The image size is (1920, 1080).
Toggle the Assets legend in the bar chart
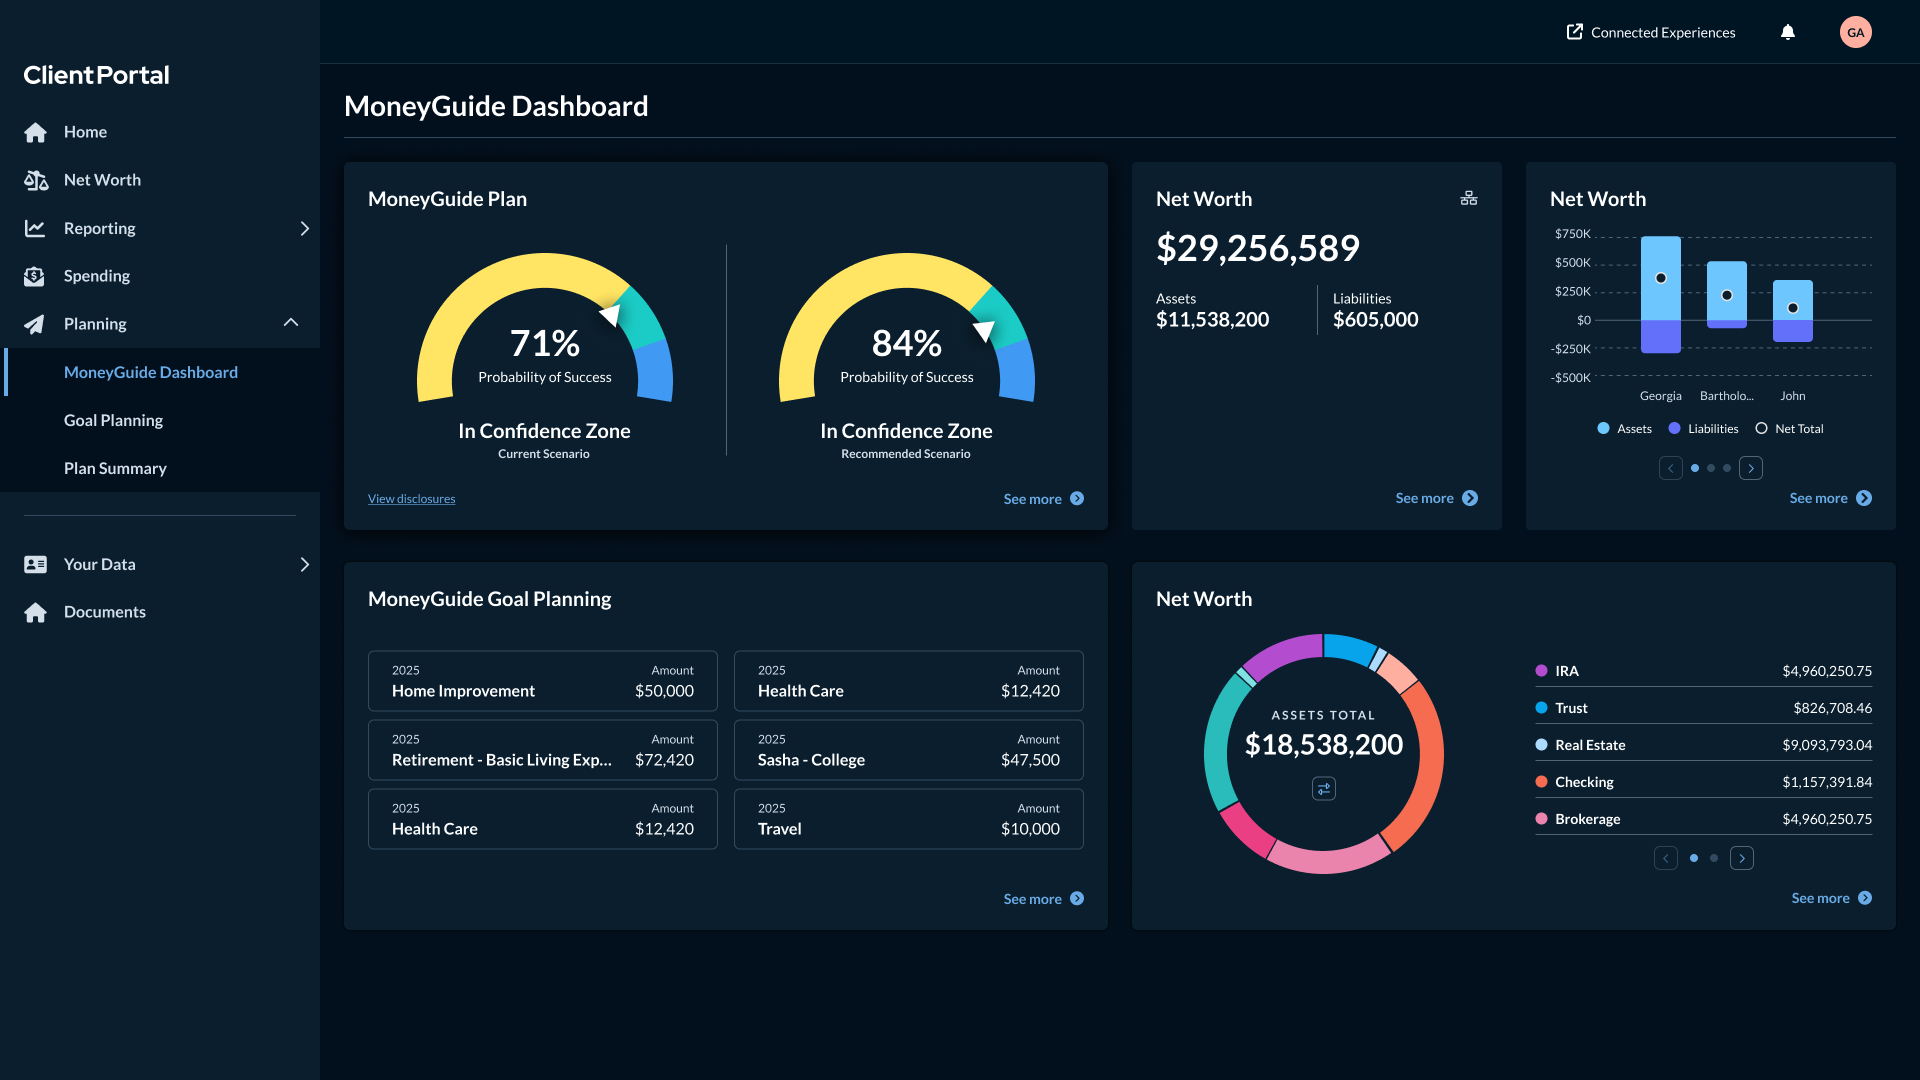(x=1625, y=428)
